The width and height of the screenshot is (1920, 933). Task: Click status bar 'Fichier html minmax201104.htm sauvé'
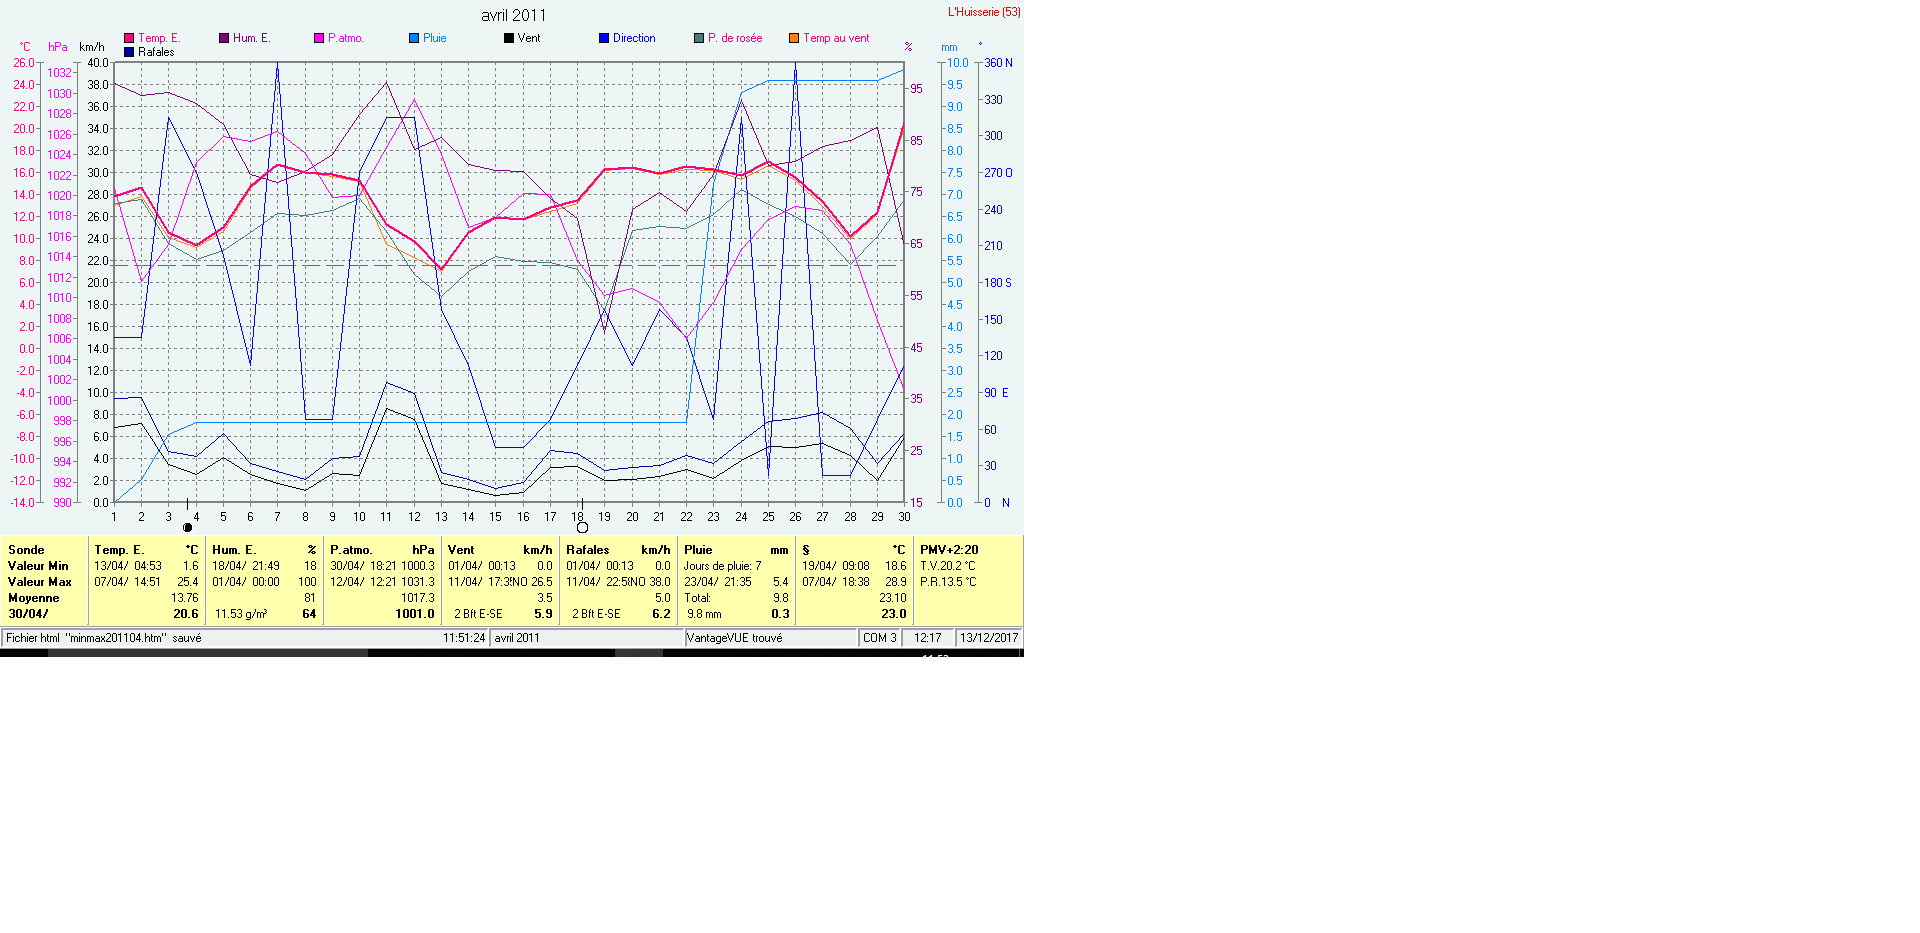104,638
